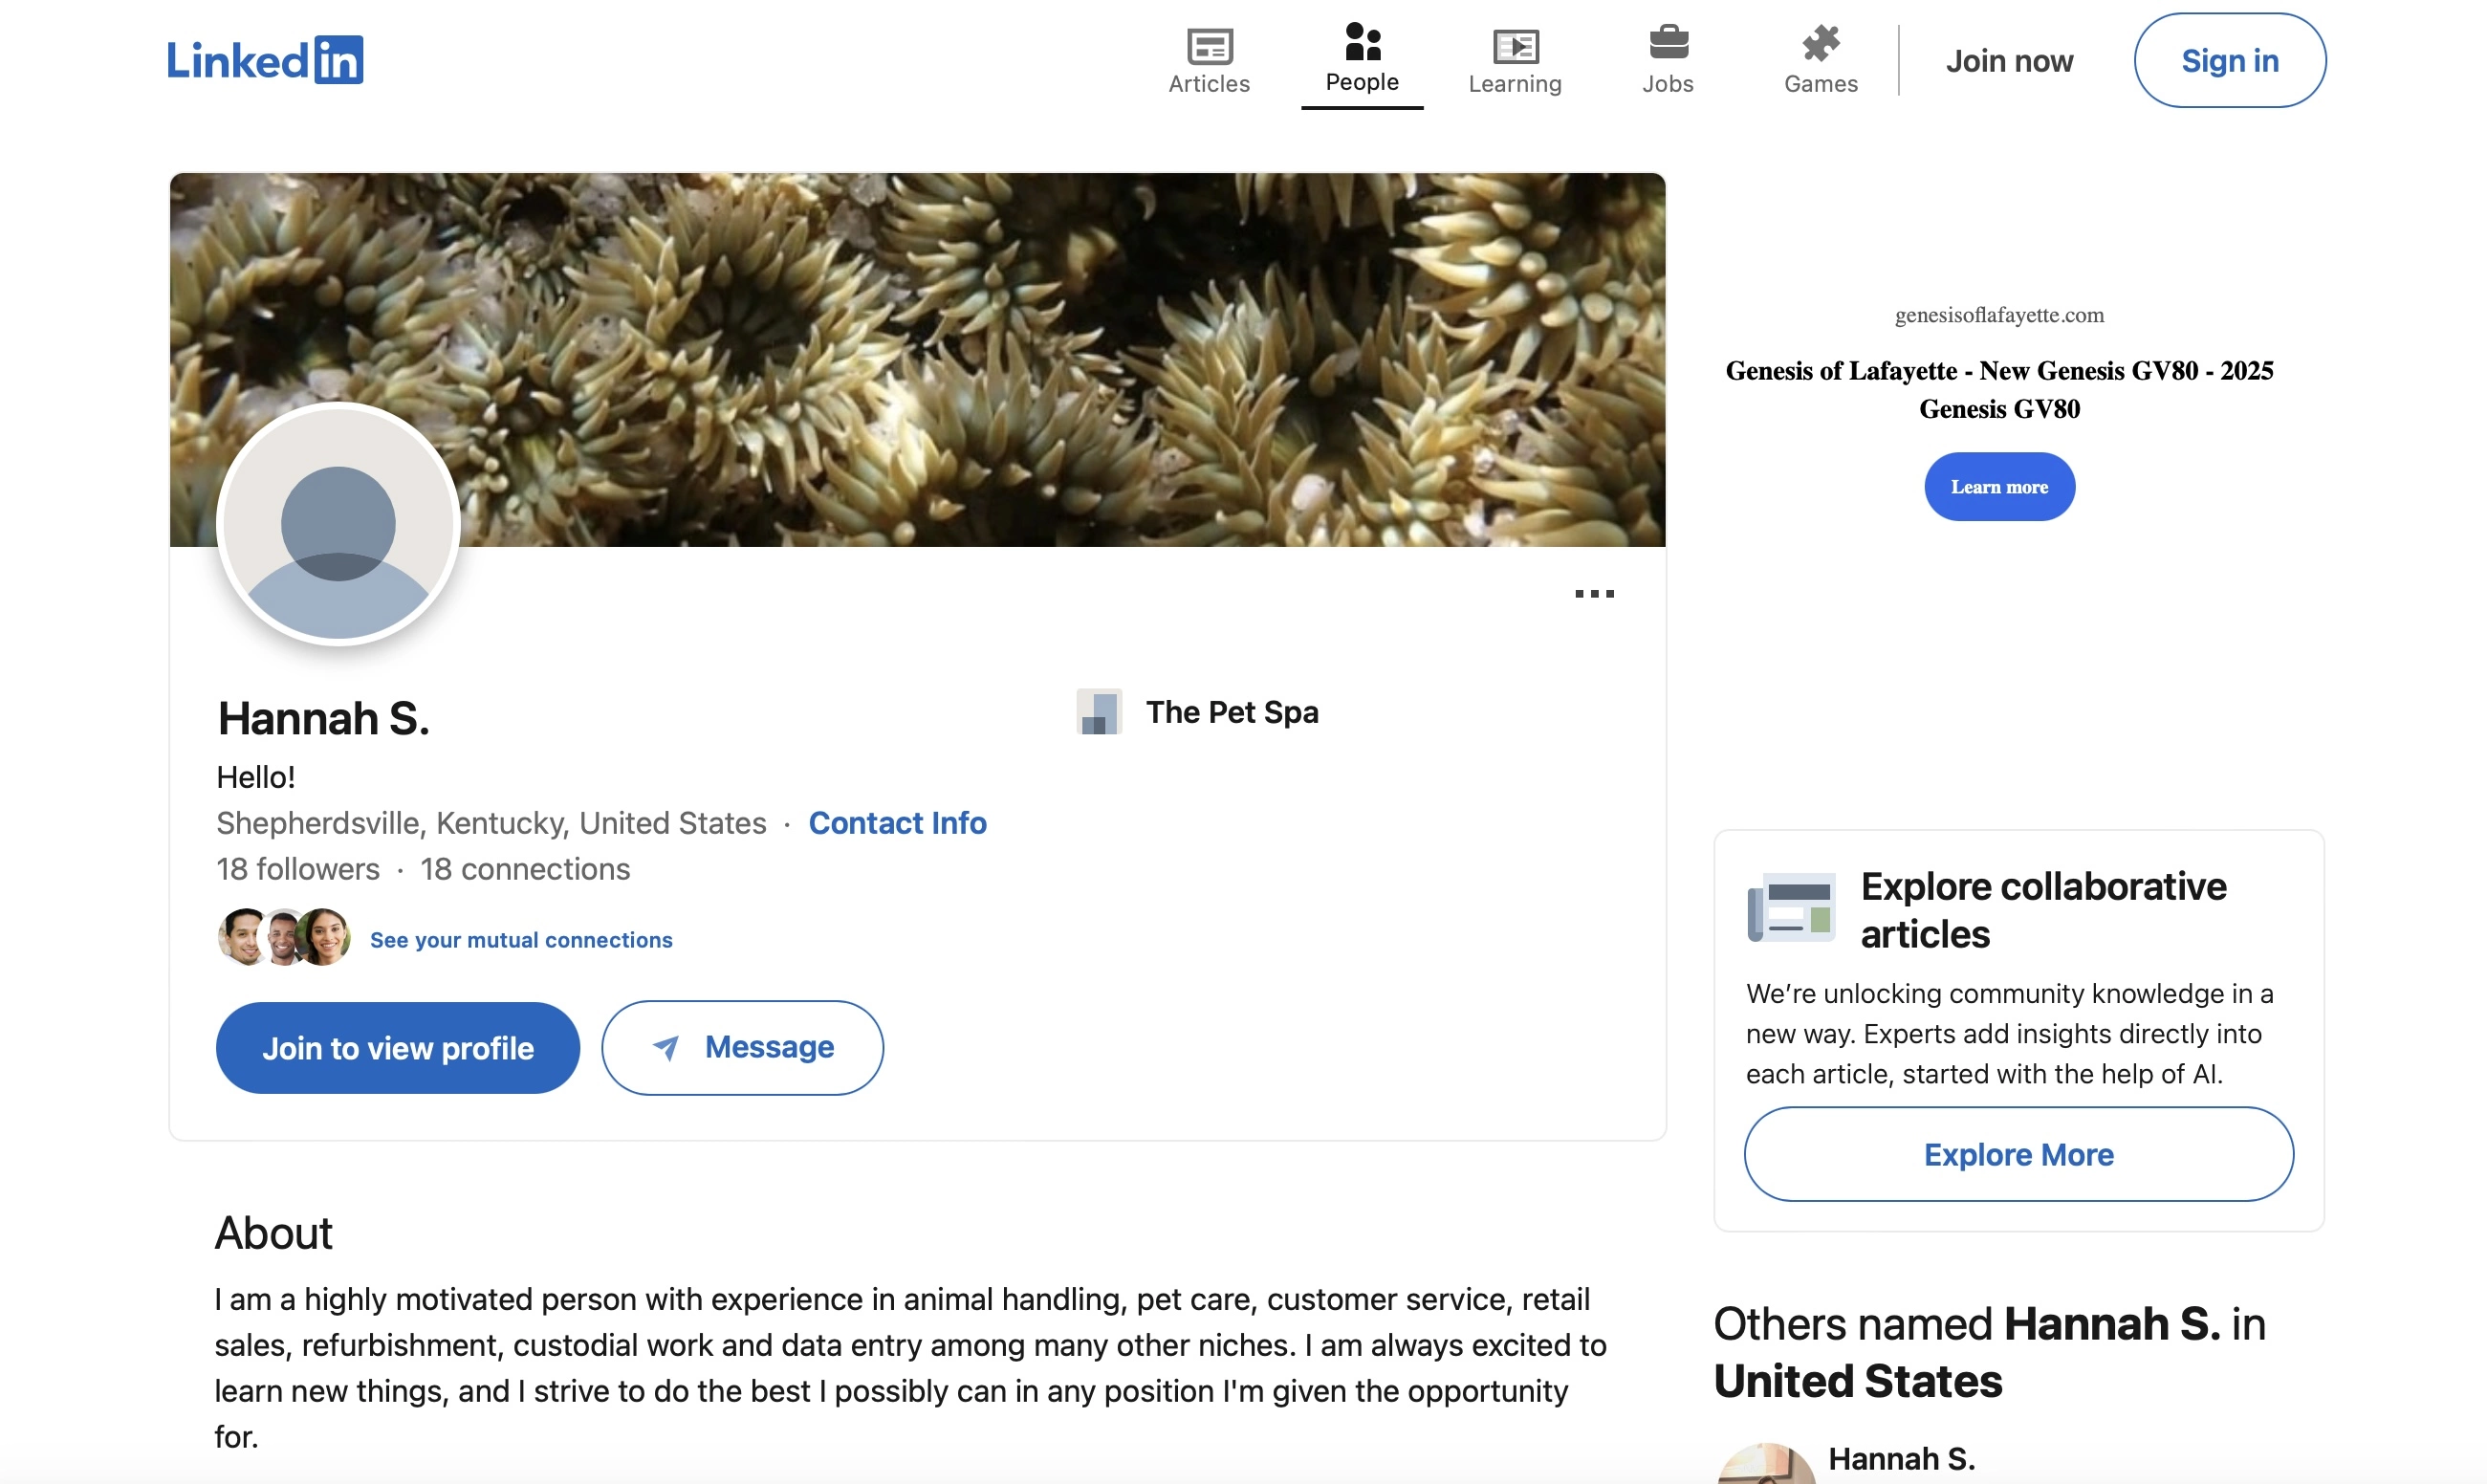This screenshot has width=2487, height=1484.
Task: Click the Hannah S. name heading
Action: (323, 718)
